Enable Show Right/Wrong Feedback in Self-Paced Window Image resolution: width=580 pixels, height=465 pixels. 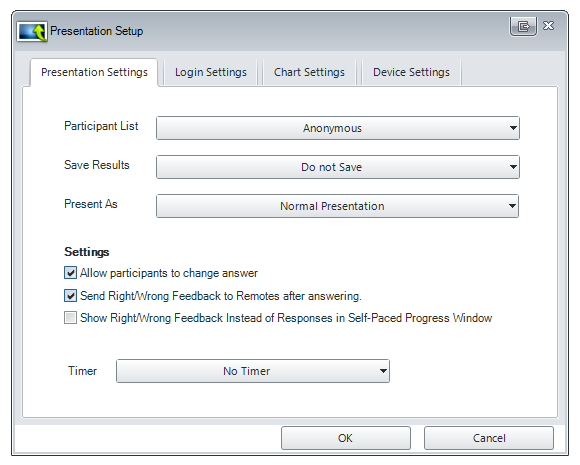(x=70, y=318)
